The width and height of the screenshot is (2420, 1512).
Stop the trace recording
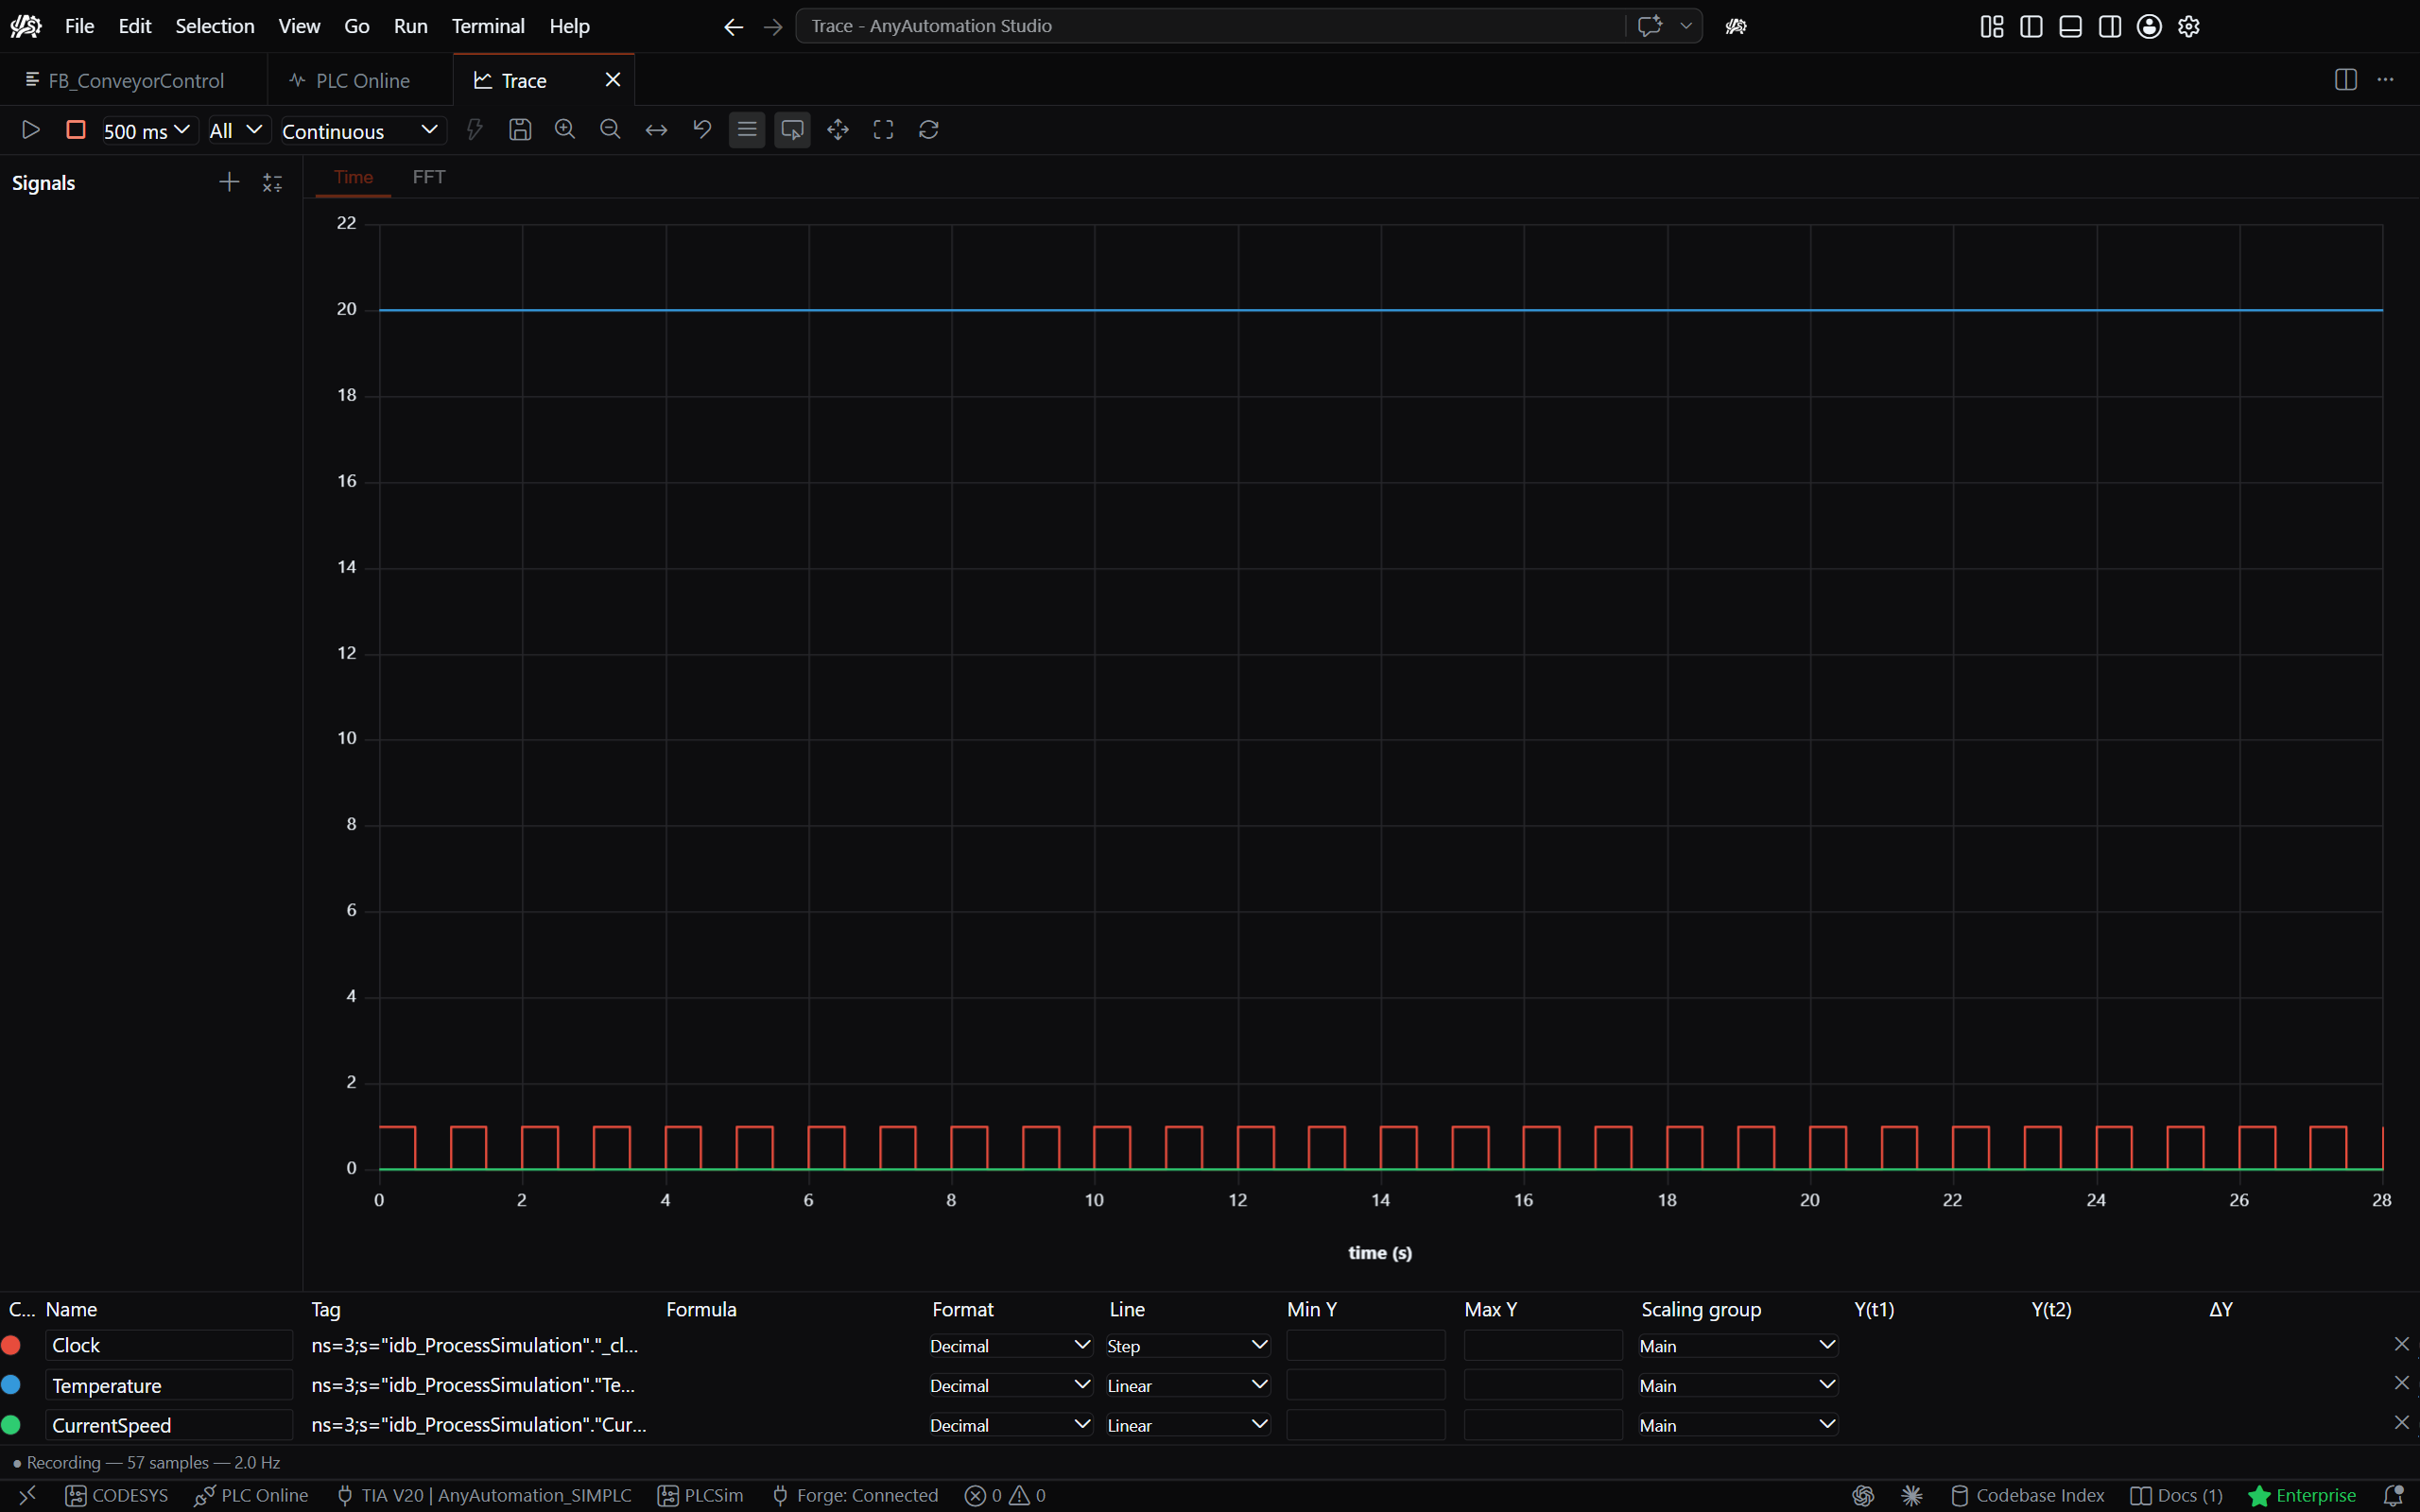pyautogui.click(x=75, y=130)
